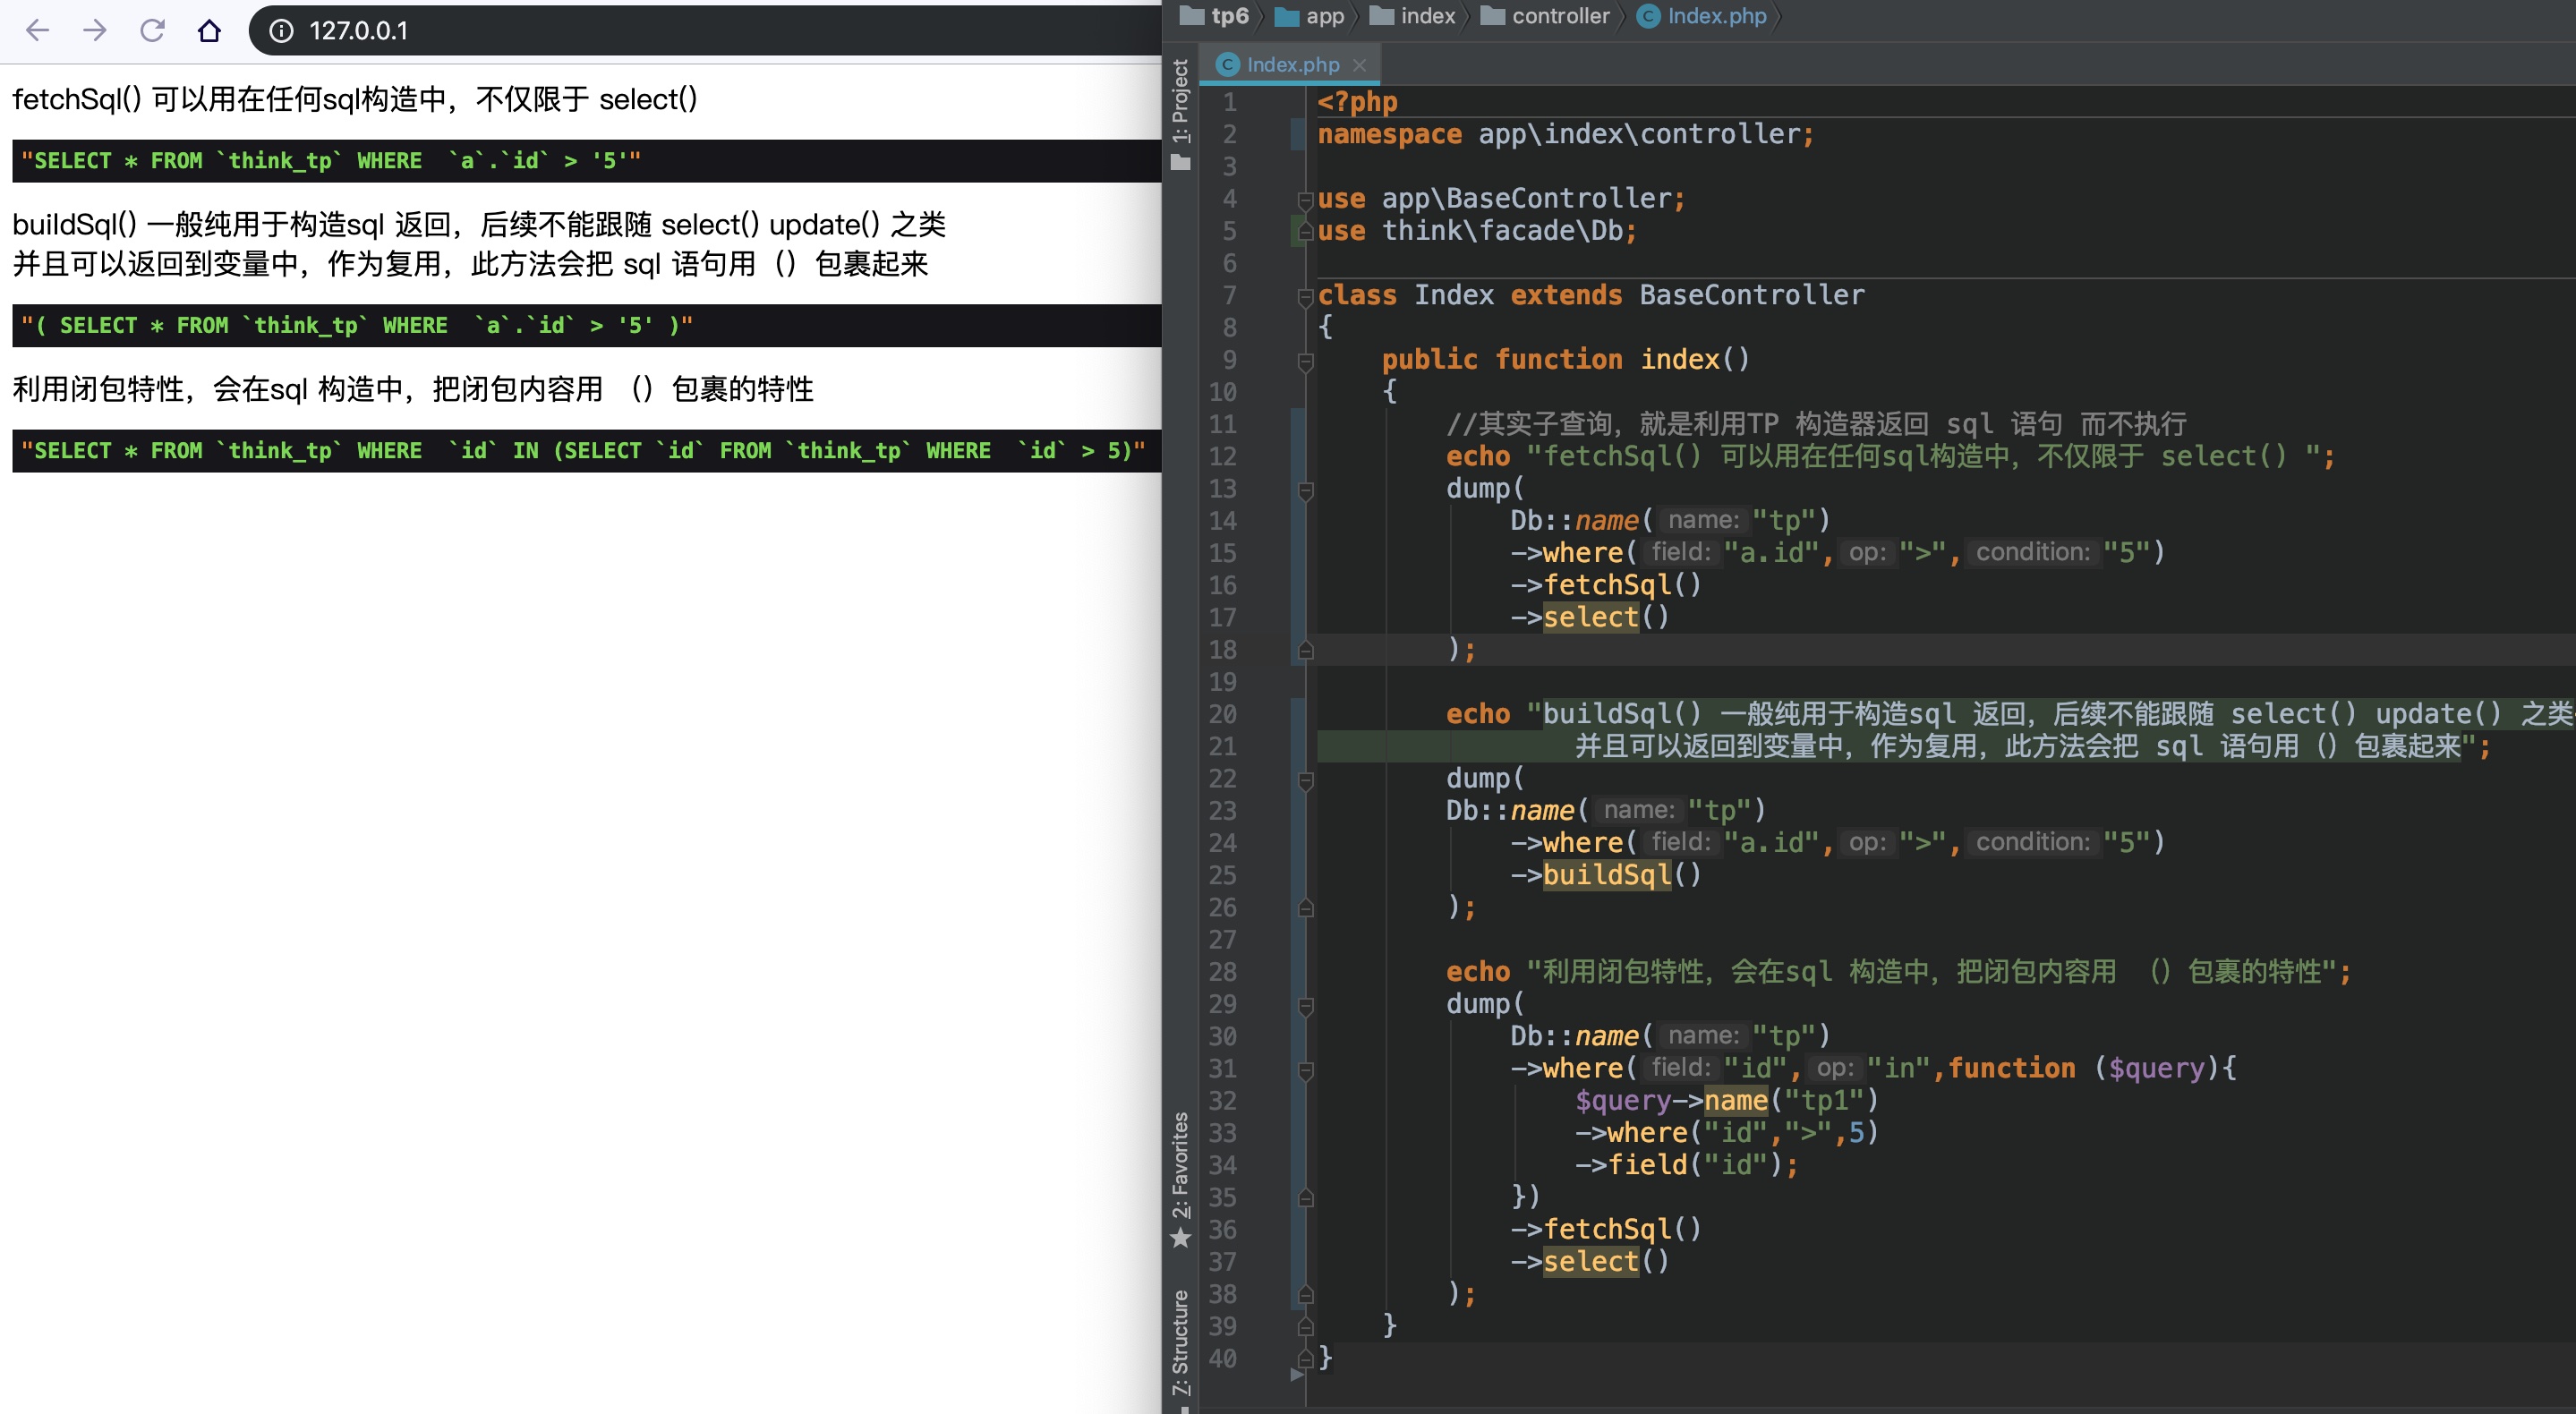Select Index.php breadcrumb item
The height and width of the screenshot is (1414, 2576).
coord(1702,16)
